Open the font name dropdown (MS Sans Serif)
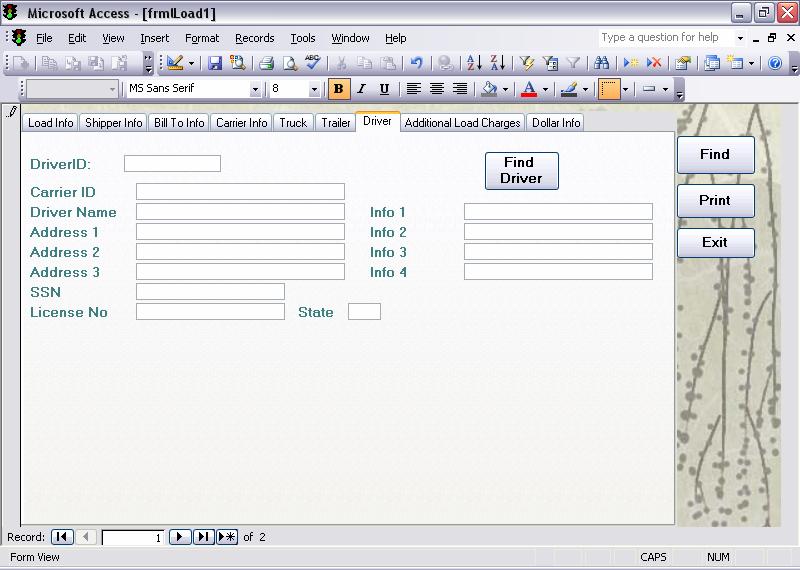The width and height of the screenshot is (800, 570). pos(255,89)
